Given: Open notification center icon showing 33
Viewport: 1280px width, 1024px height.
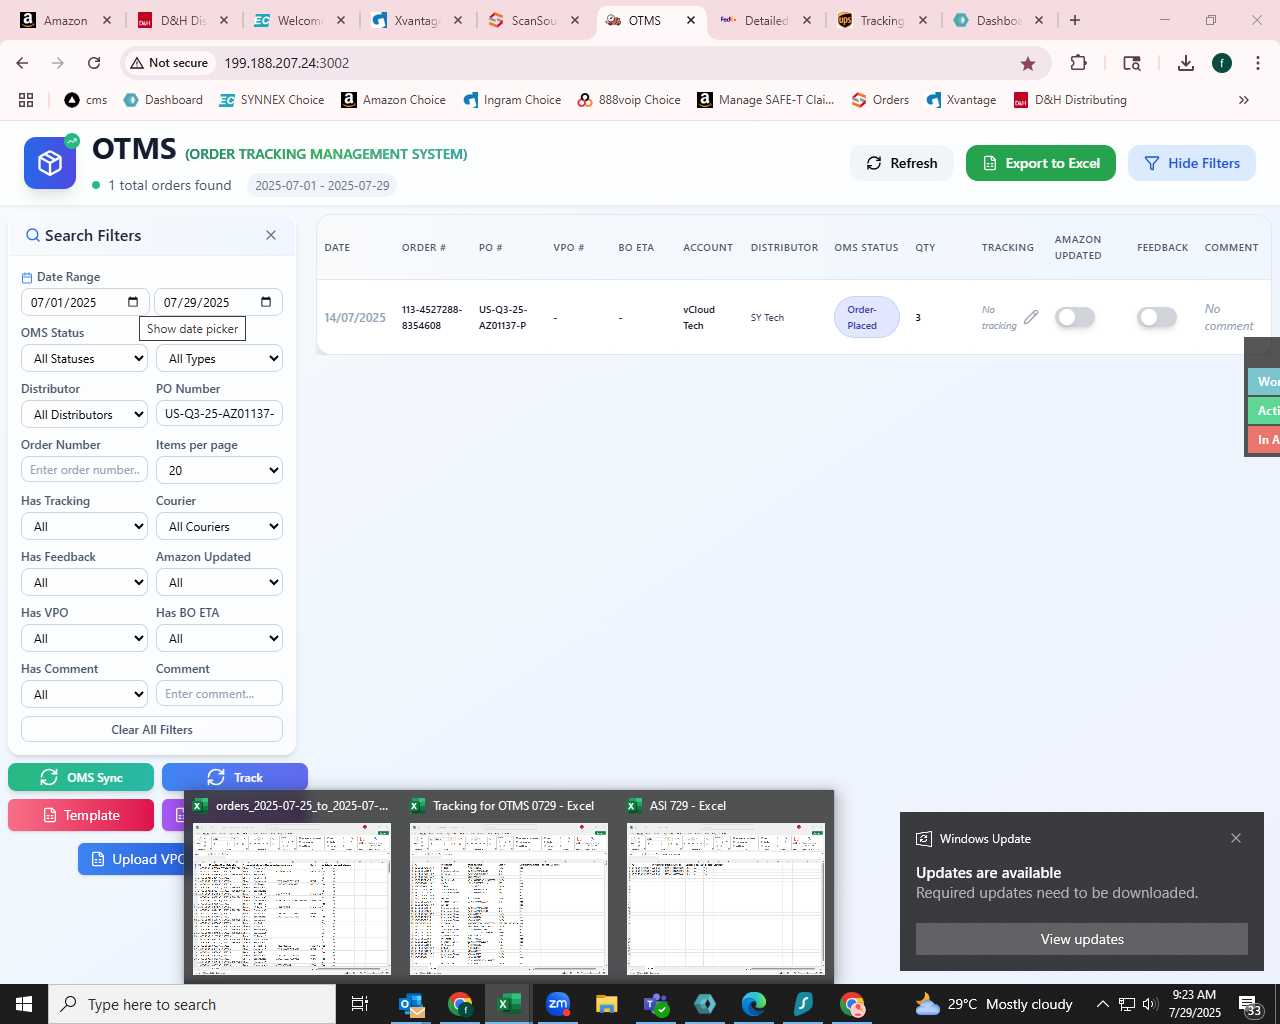Looking at the screenshot, I should point(1251,1005).
